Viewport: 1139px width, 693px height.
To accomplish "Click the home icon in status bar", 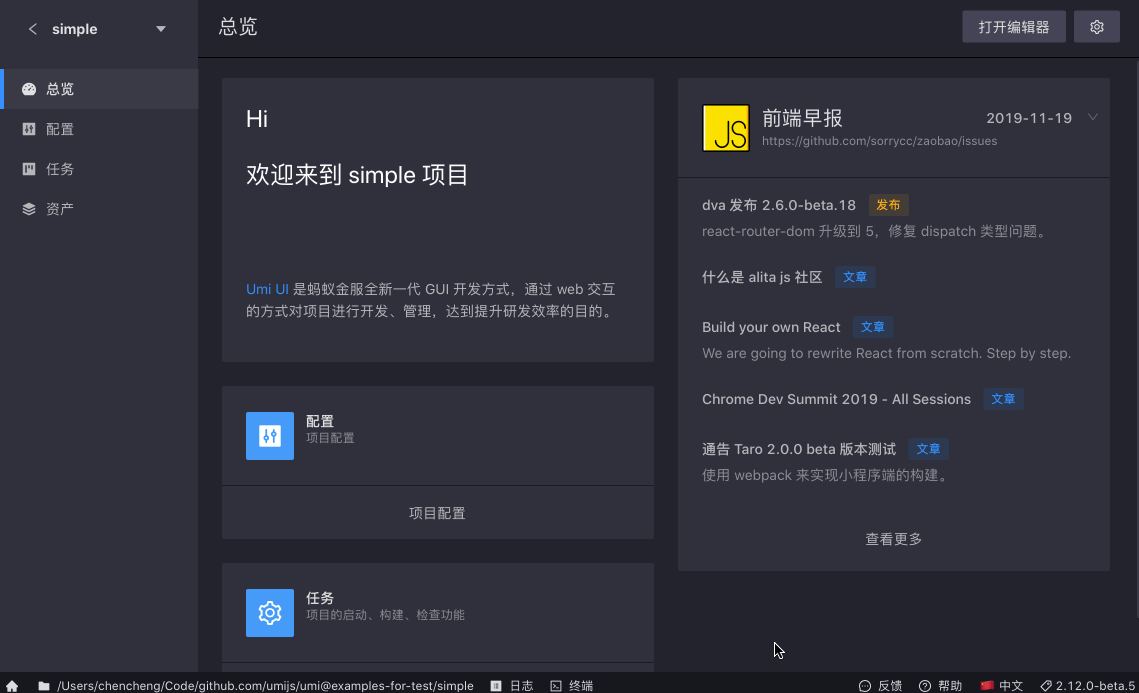I will tap(12, 686).
